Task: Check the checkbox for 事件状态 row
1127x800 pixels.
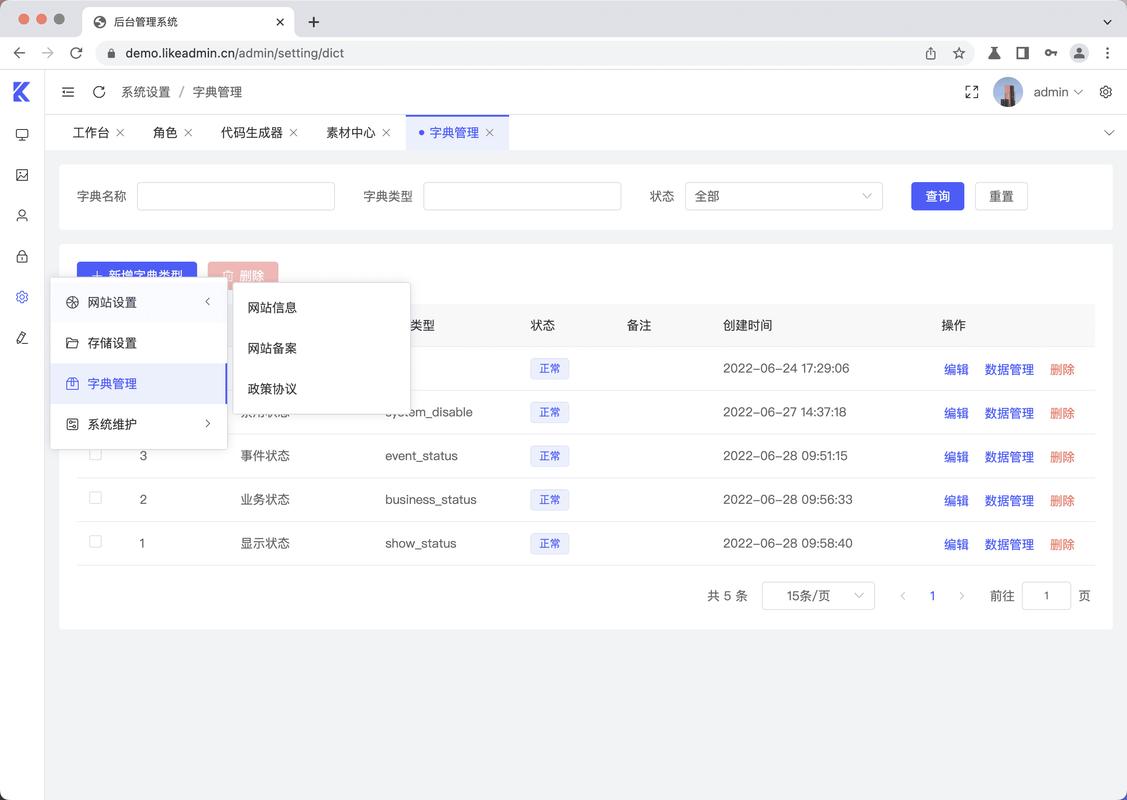Action: (95, 453)
